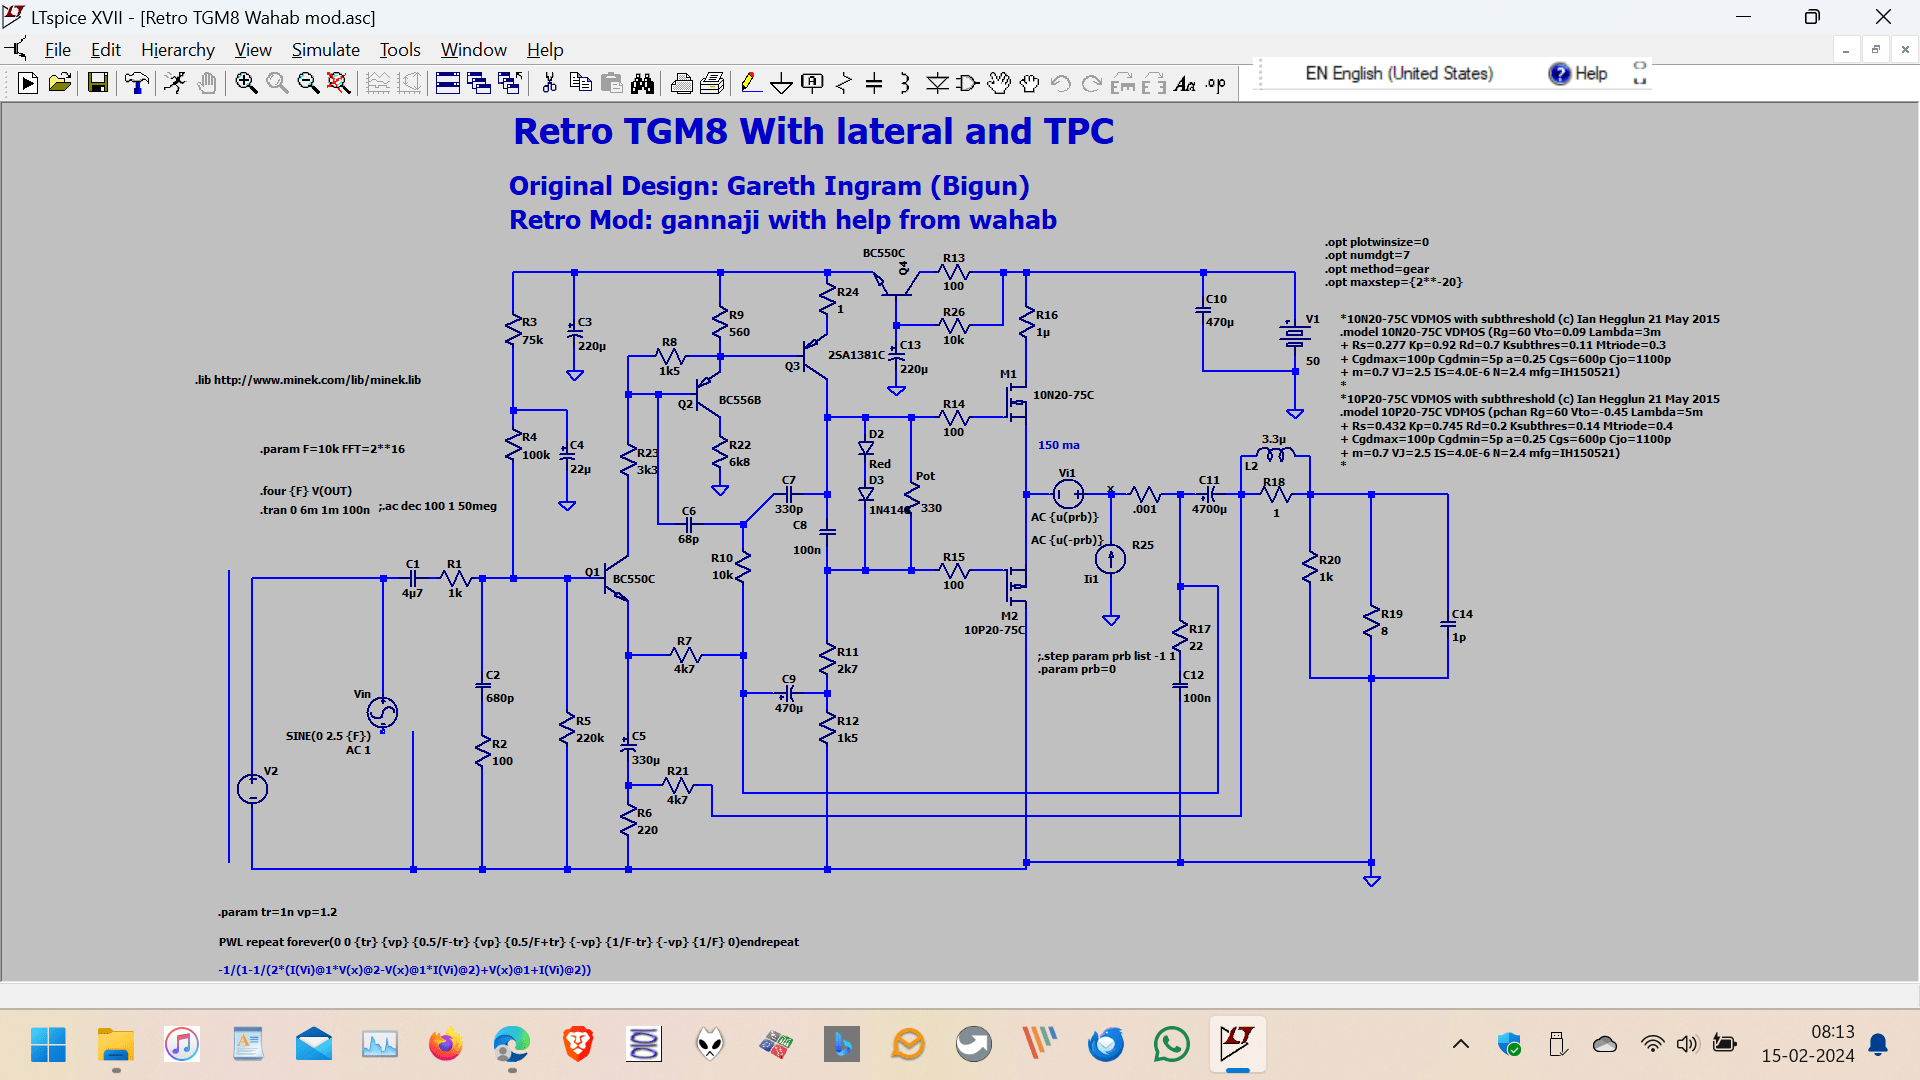Select the Resistor placement tool
Screen dimensions: 1920x1080
click(844, 84)
